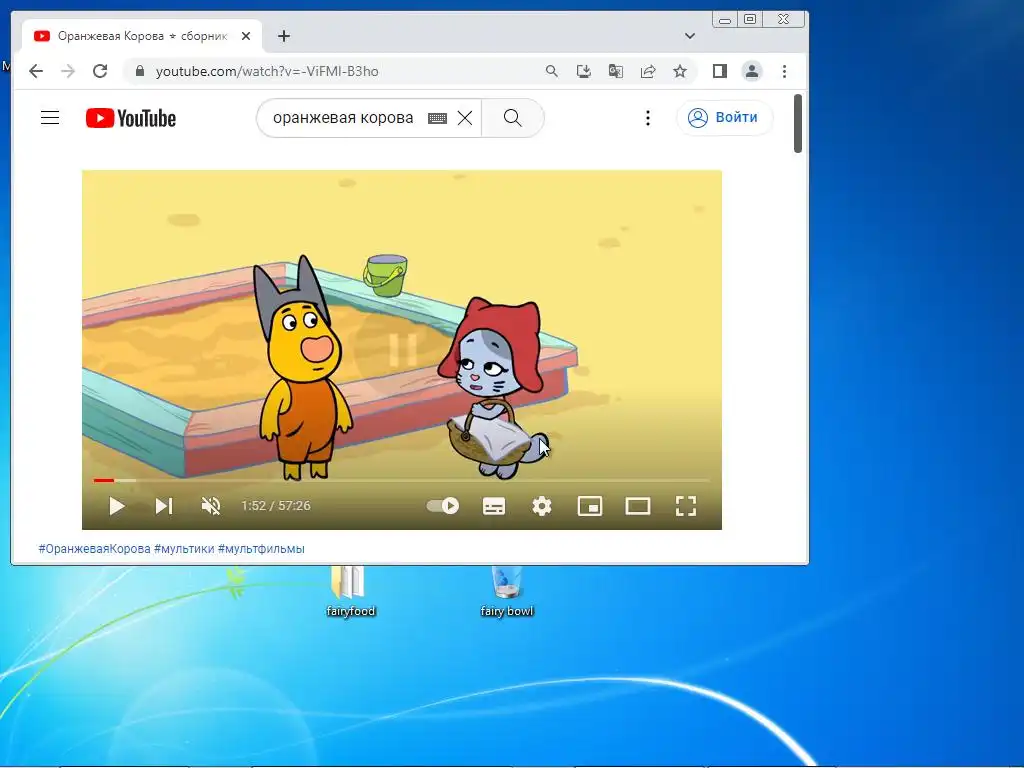Viewport: 1024px width, 768px height.
Task: Bookmark this page with the star
Action: (x=680, y=71)
